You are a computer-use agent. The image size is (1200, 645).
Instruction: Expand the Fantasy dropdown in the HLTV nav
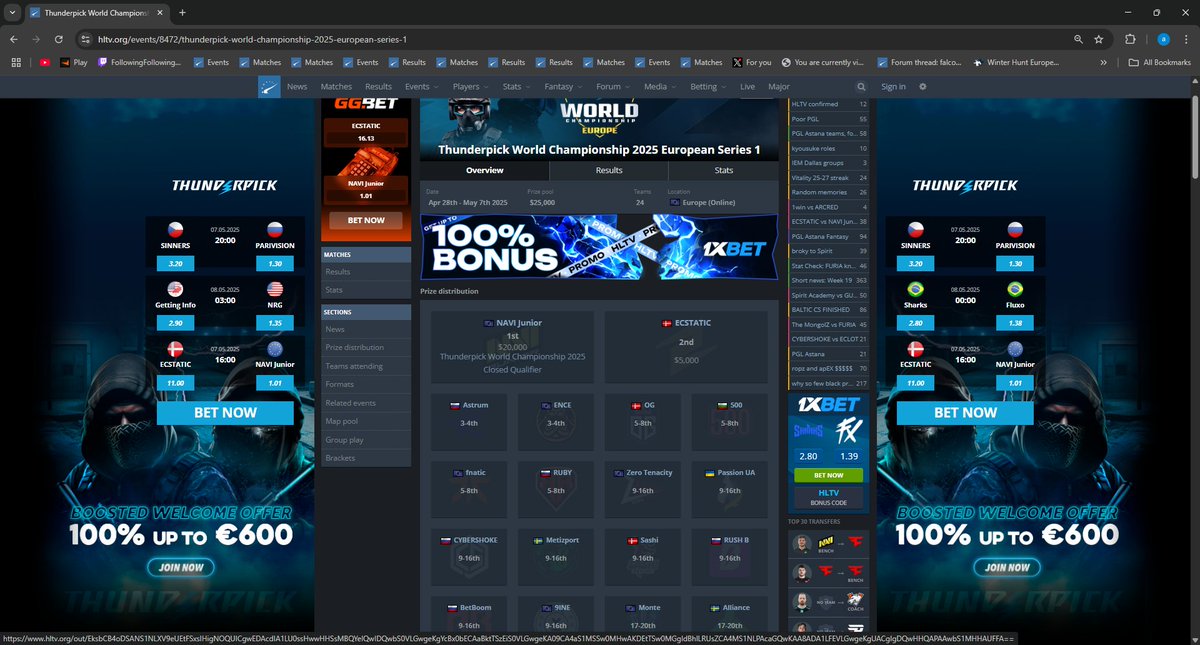[x=563, y=87]
